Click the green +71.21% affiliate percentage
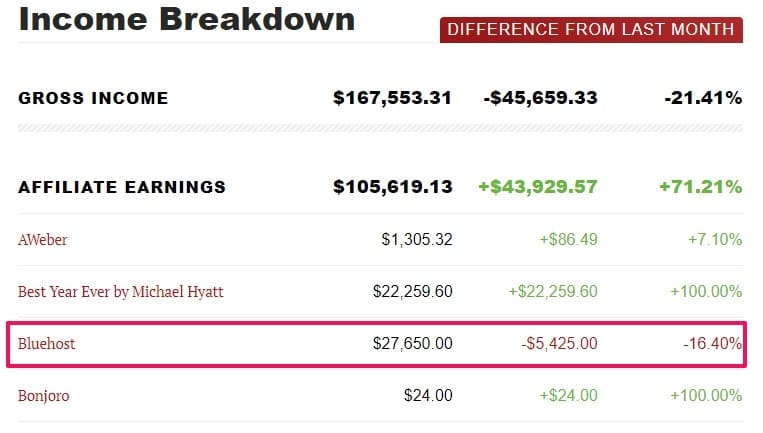The image size is (763, 433). 701,187
